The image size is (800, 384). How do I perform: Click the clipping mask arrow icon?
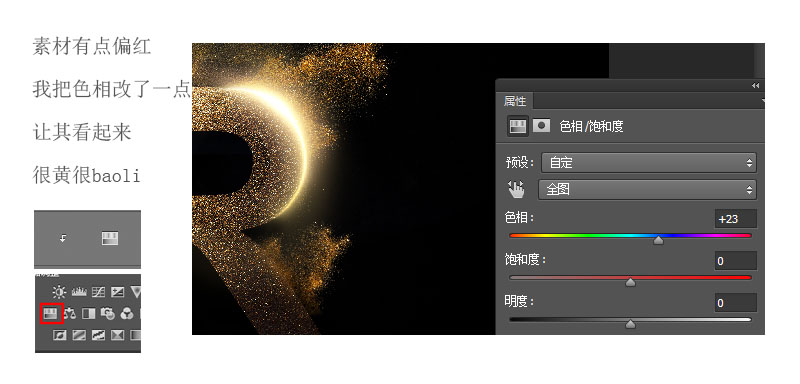[62, 238]
